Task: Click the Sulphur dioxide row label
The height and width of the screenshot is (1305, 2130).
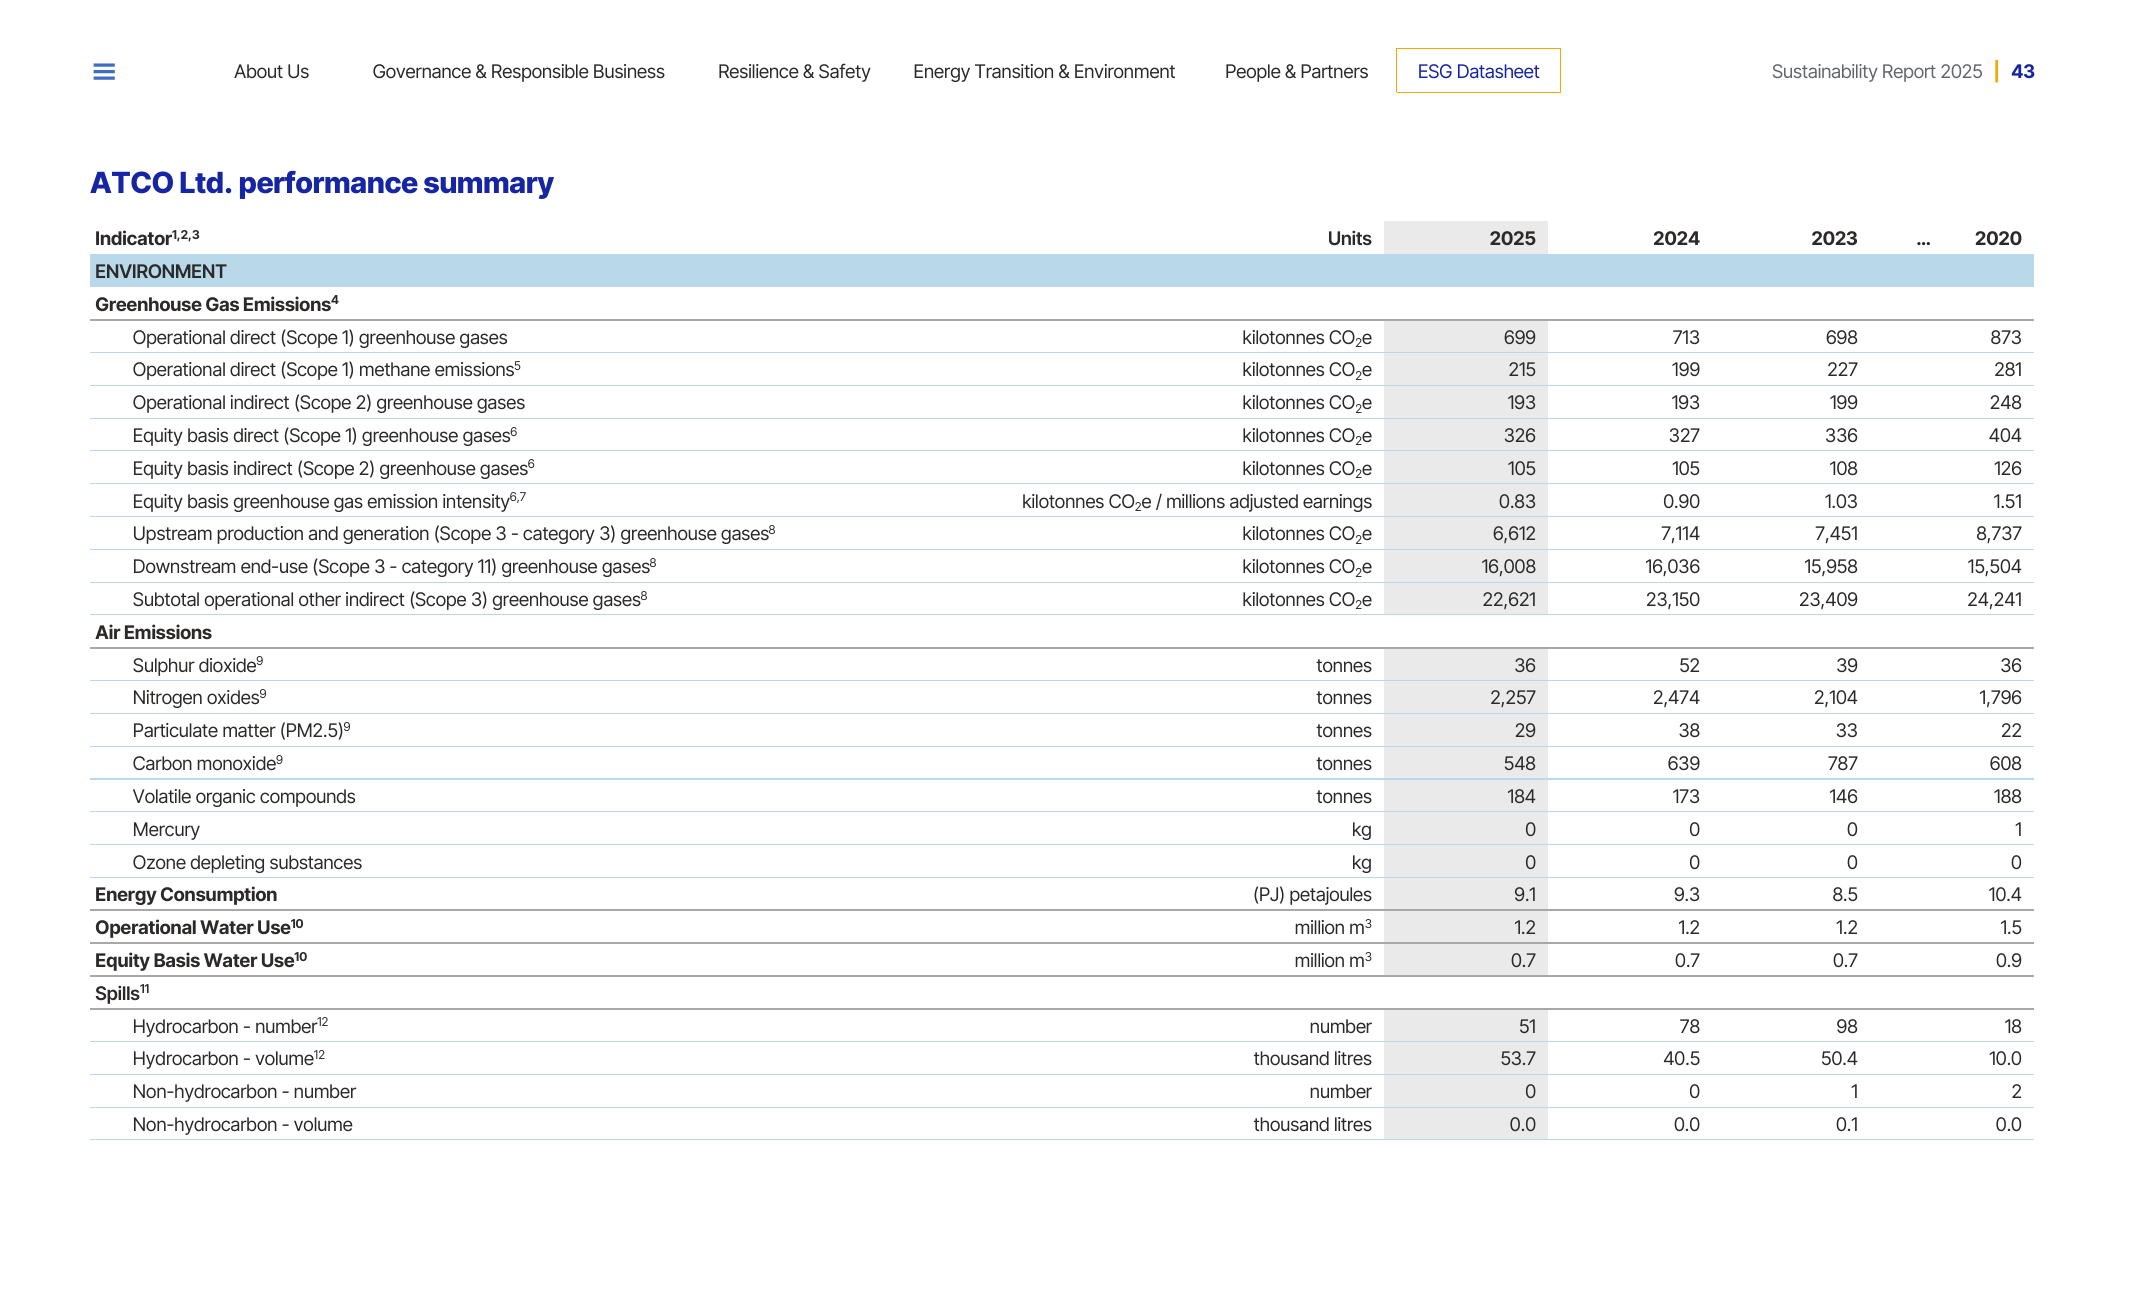Action: tap(198, 666)
